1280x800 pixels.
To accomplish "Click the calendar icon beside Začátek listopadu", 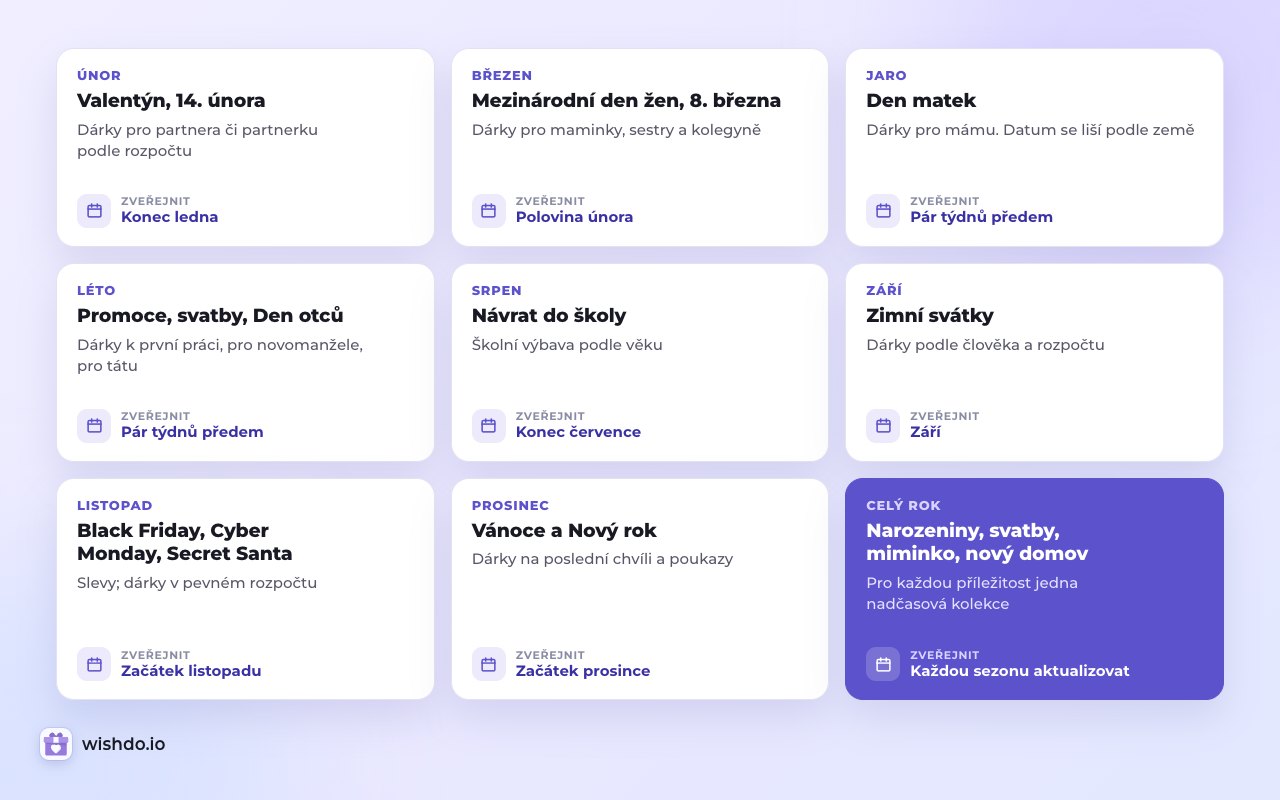I will point(94,664).
